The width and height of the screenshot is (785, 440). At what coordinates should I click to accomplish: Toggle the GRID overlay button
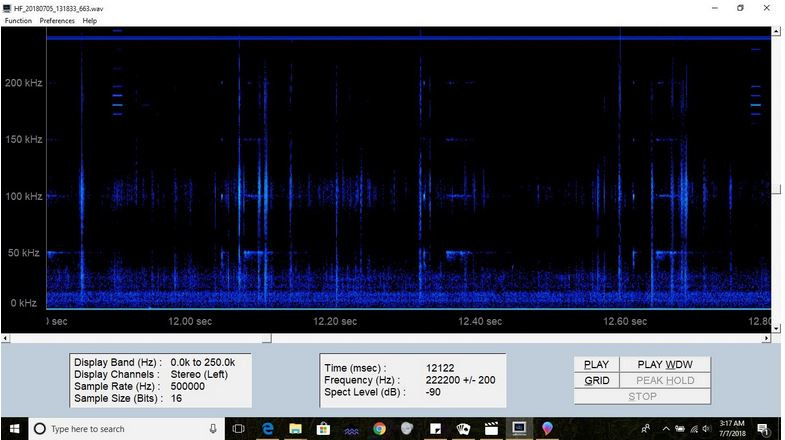pos(596,380)
